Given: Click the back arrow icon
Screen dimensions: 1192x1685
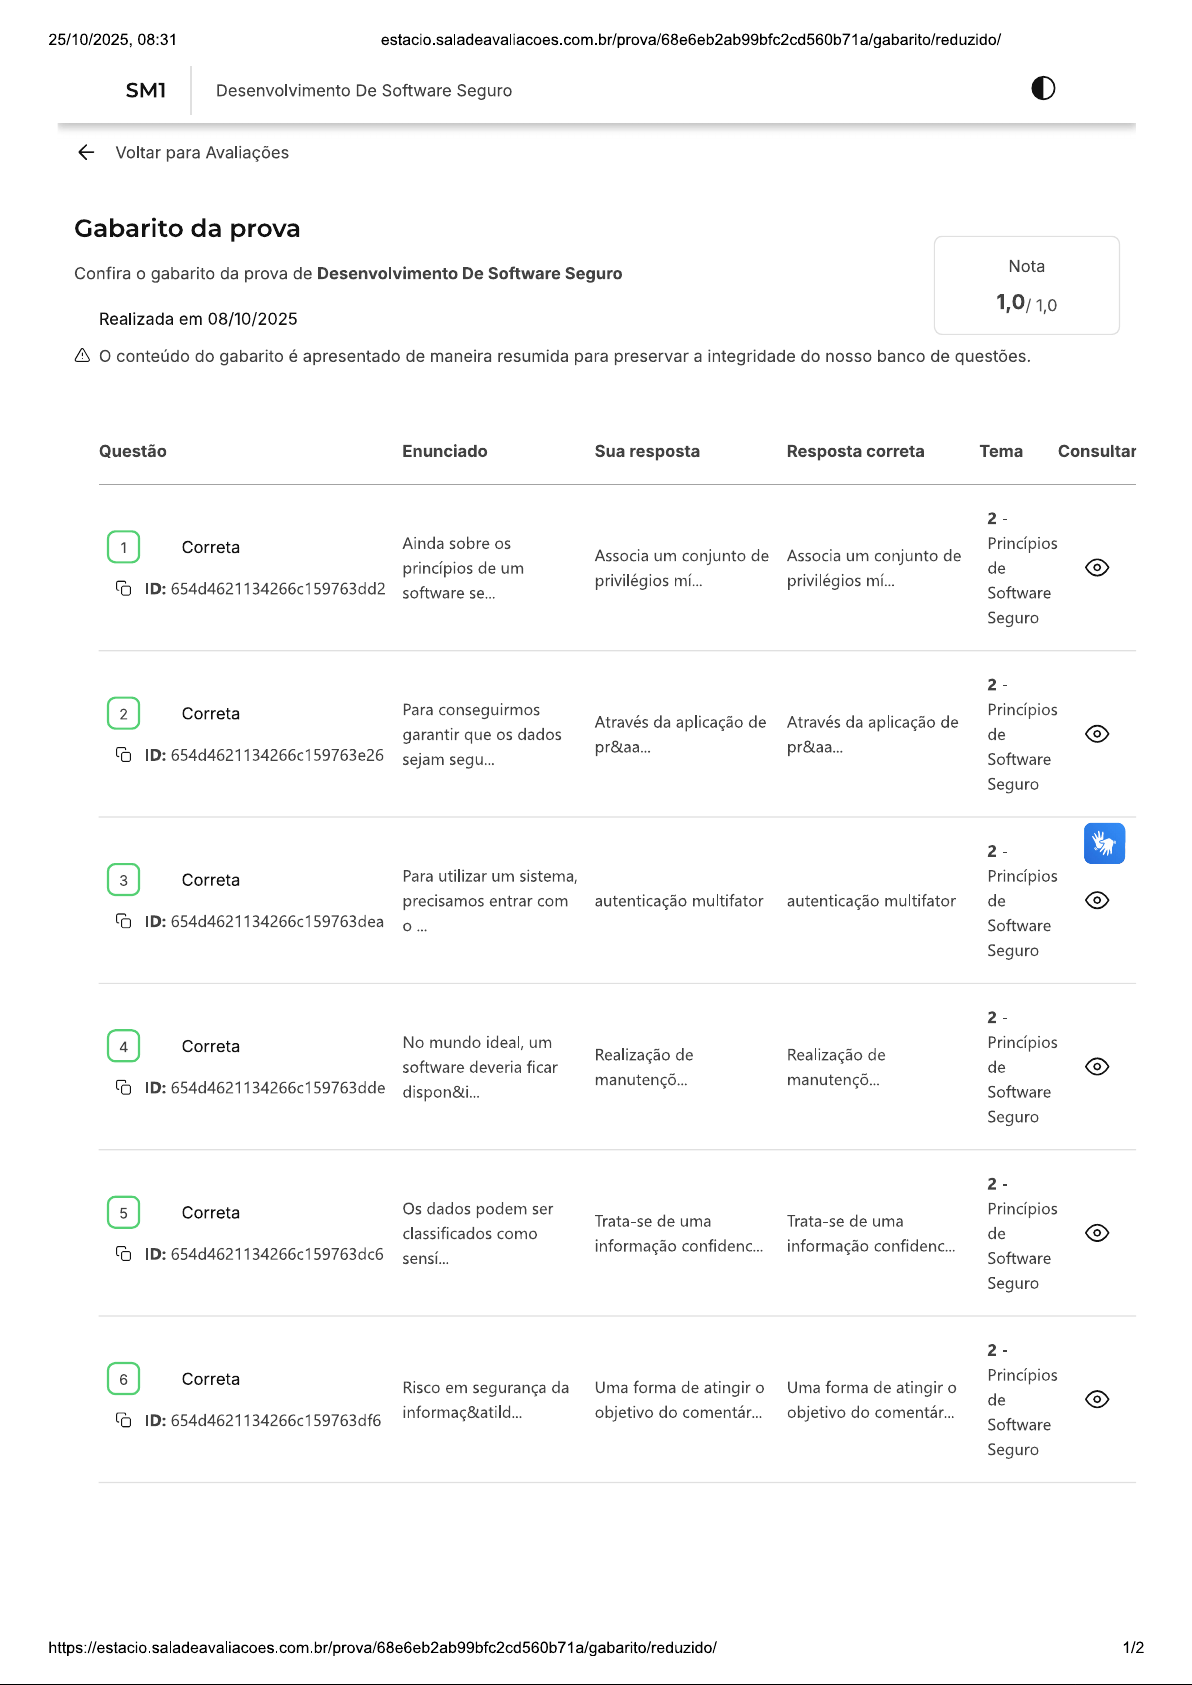Looking at the screenshot, I should (x=86, y=152).
